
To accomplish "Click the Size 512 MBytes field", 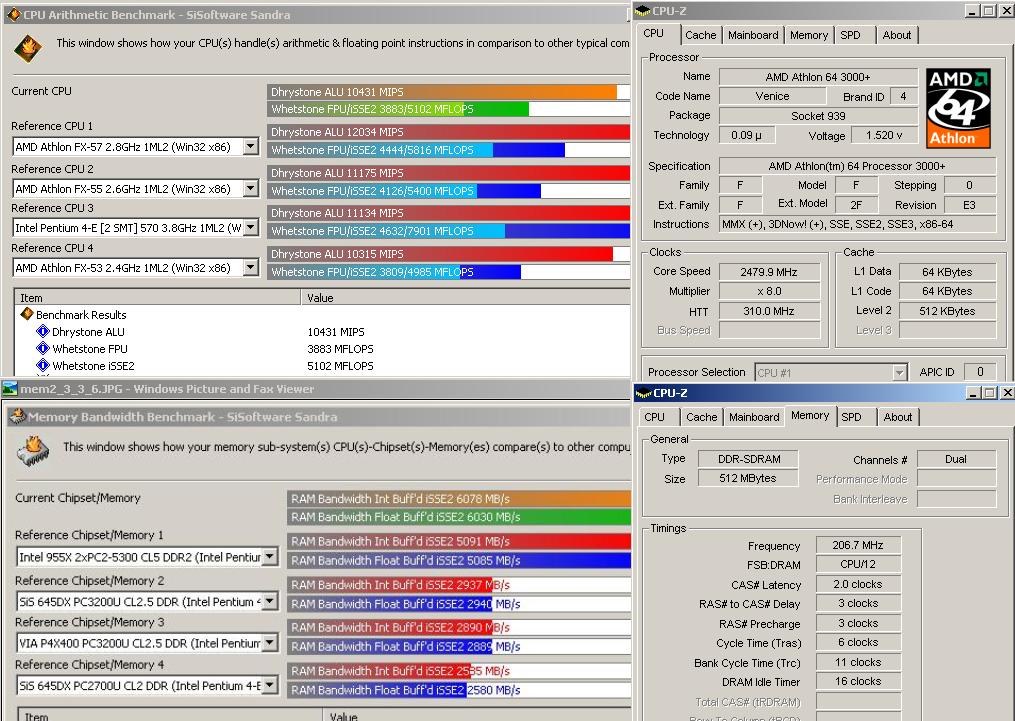I will [748, 478].
